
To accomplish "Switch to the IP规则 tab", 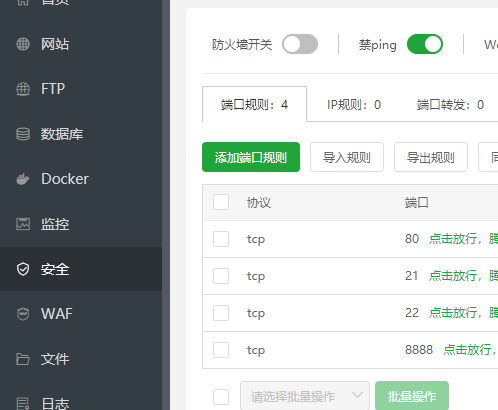I will 354,105.
